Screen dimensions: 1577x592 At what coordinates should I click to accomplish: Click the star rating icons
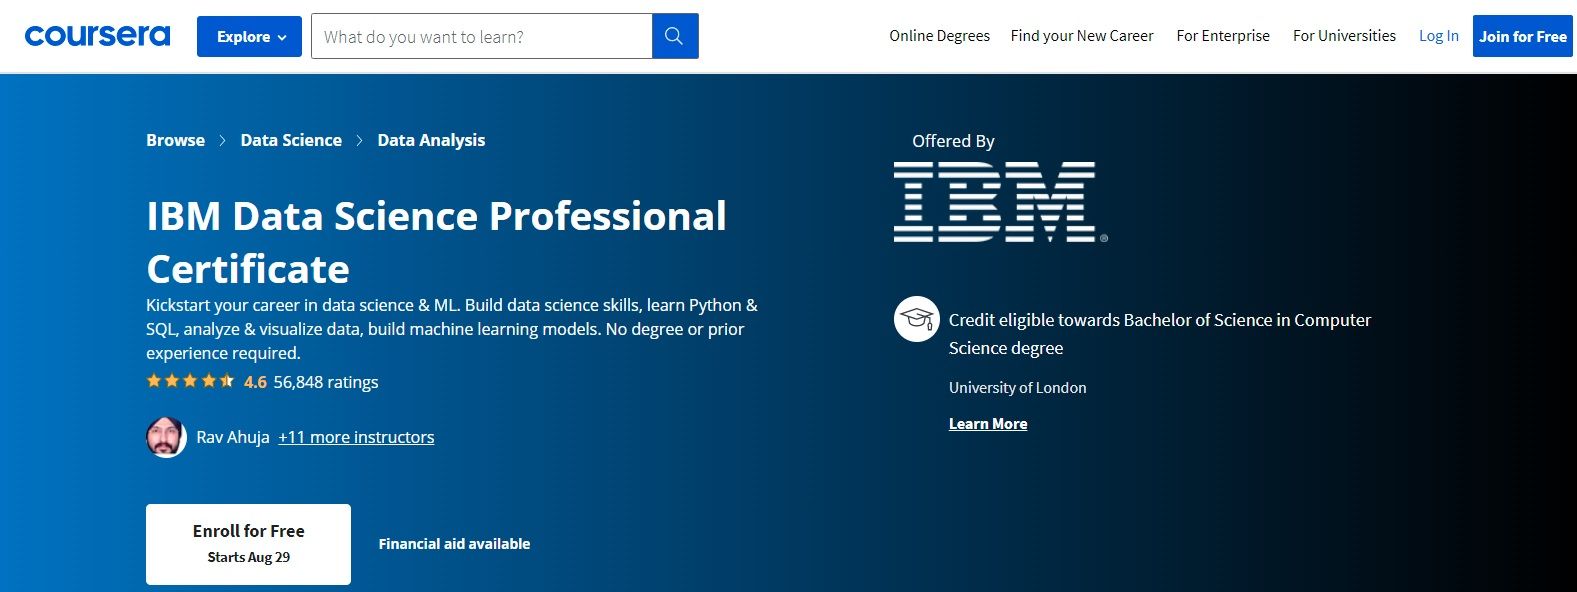click(x=190, y=381)
